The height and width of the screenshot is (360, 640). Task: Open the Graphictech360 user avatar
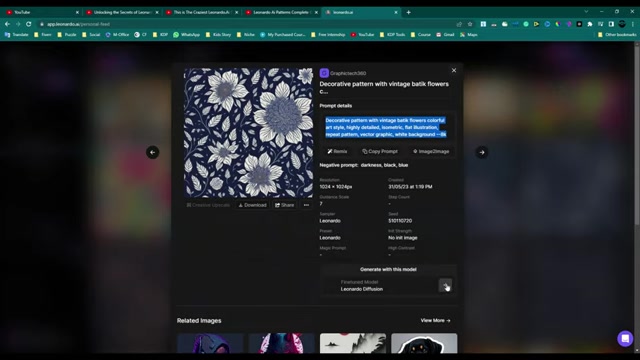(324, 73)
